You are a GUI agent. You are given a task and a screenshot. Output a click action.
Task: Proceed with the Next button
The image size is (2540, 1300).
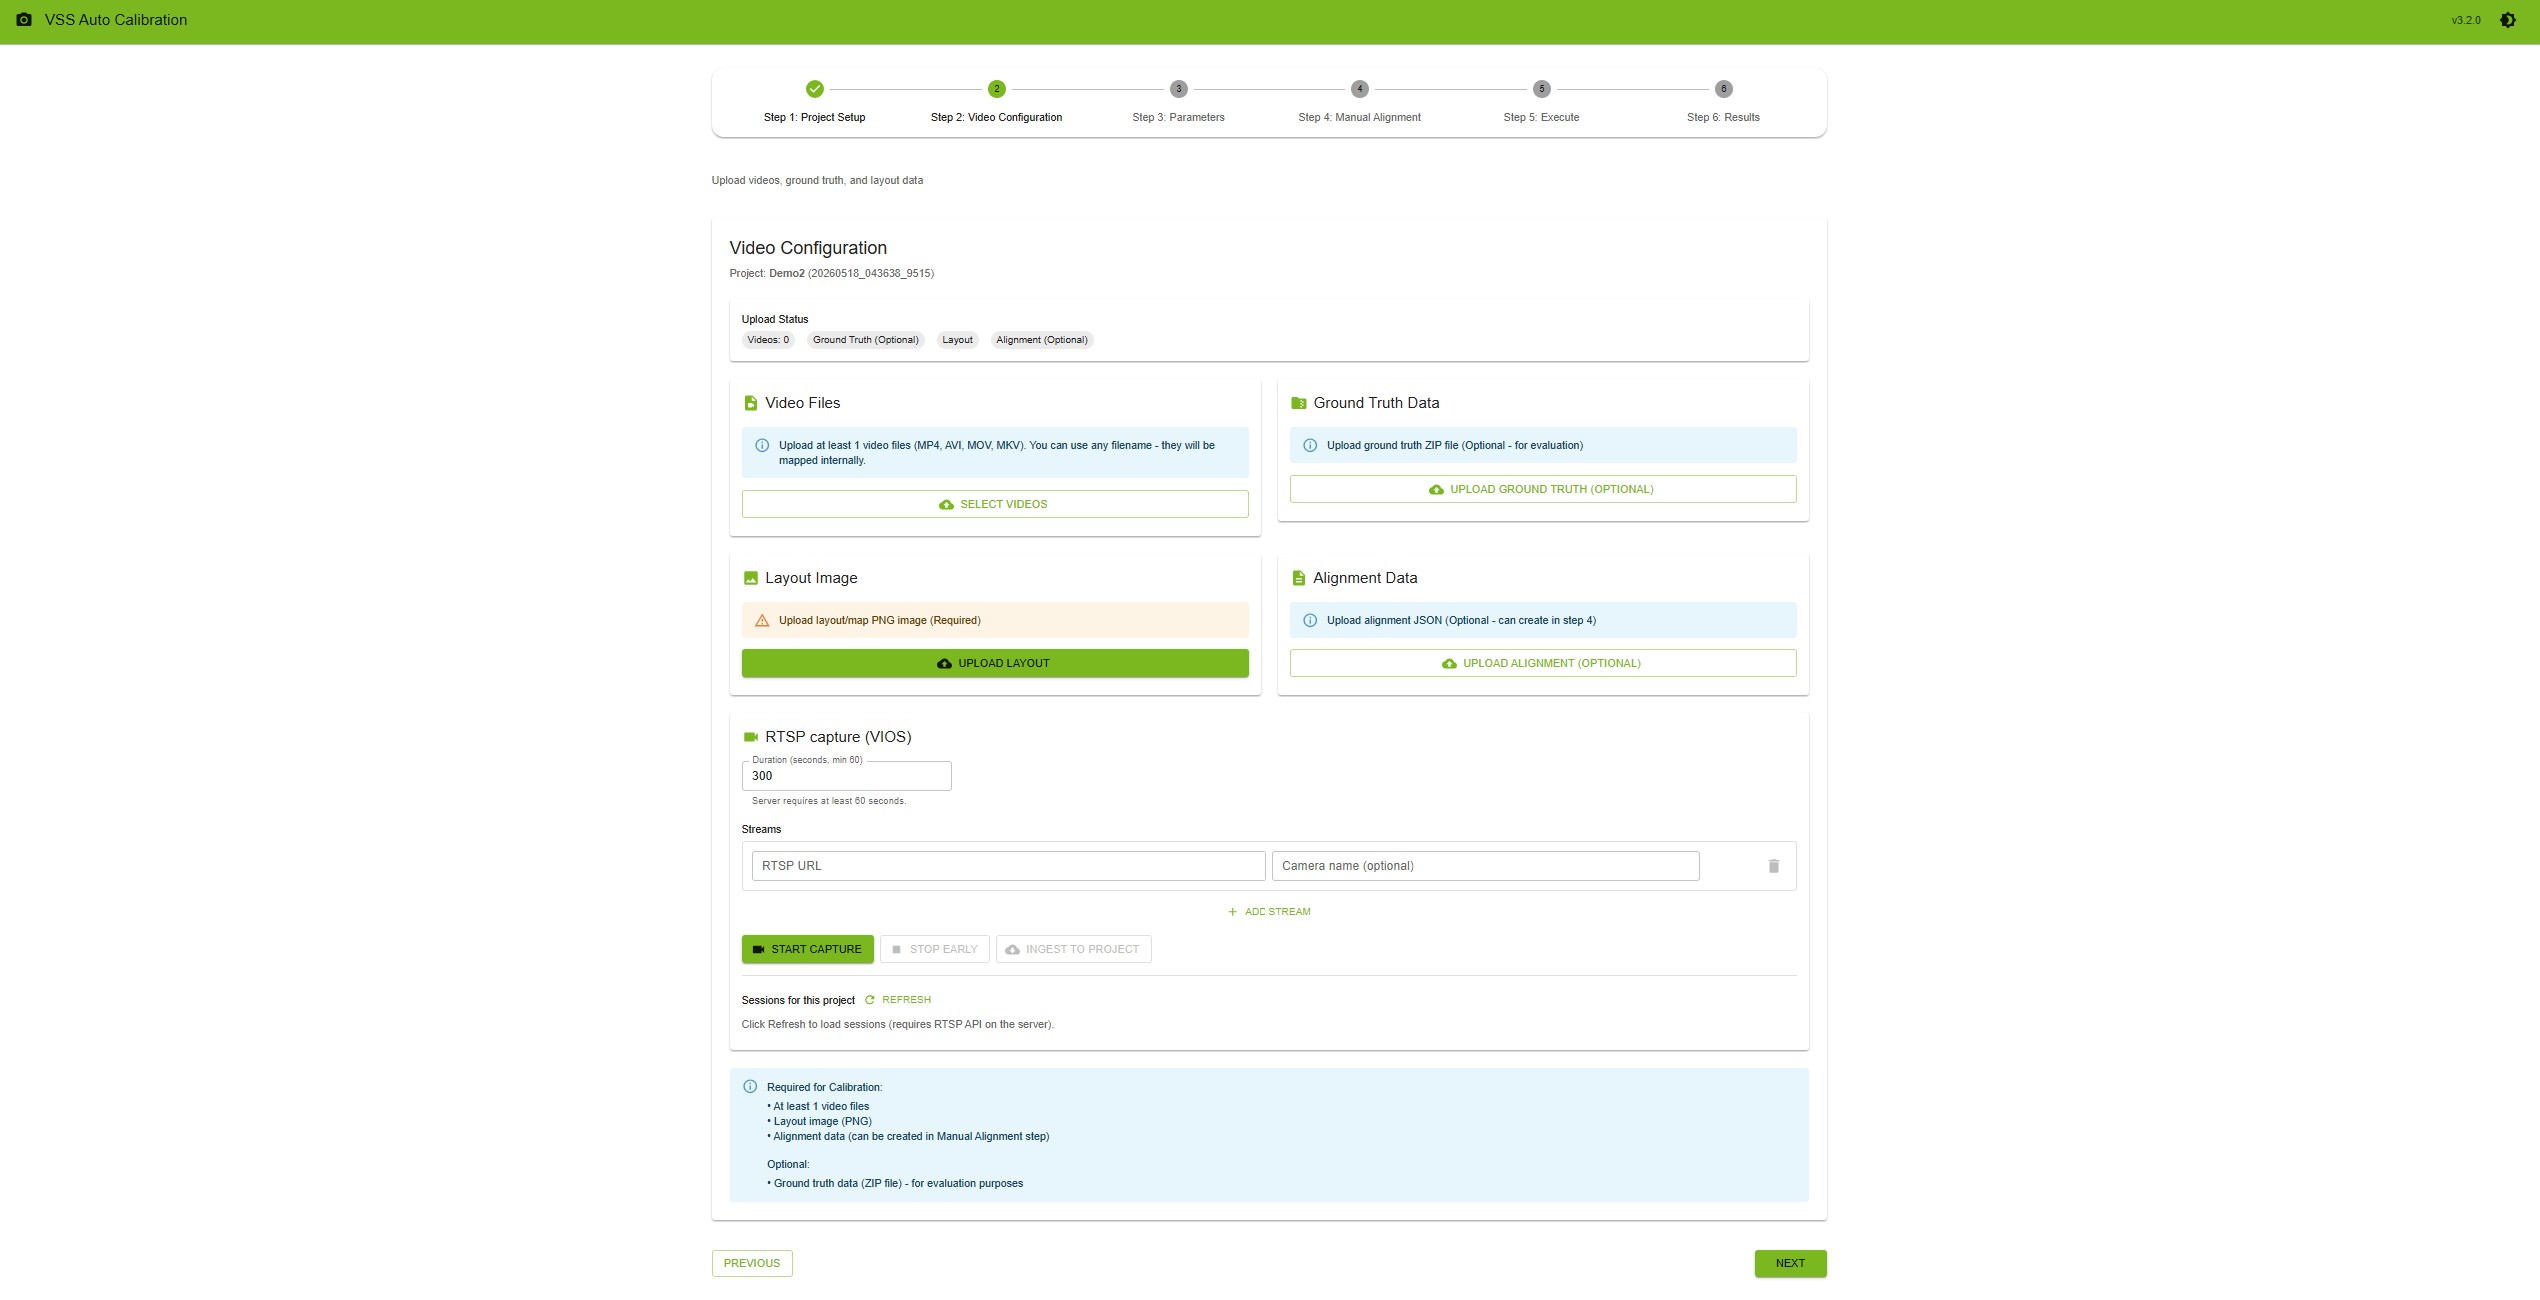pos(1791,1264)
